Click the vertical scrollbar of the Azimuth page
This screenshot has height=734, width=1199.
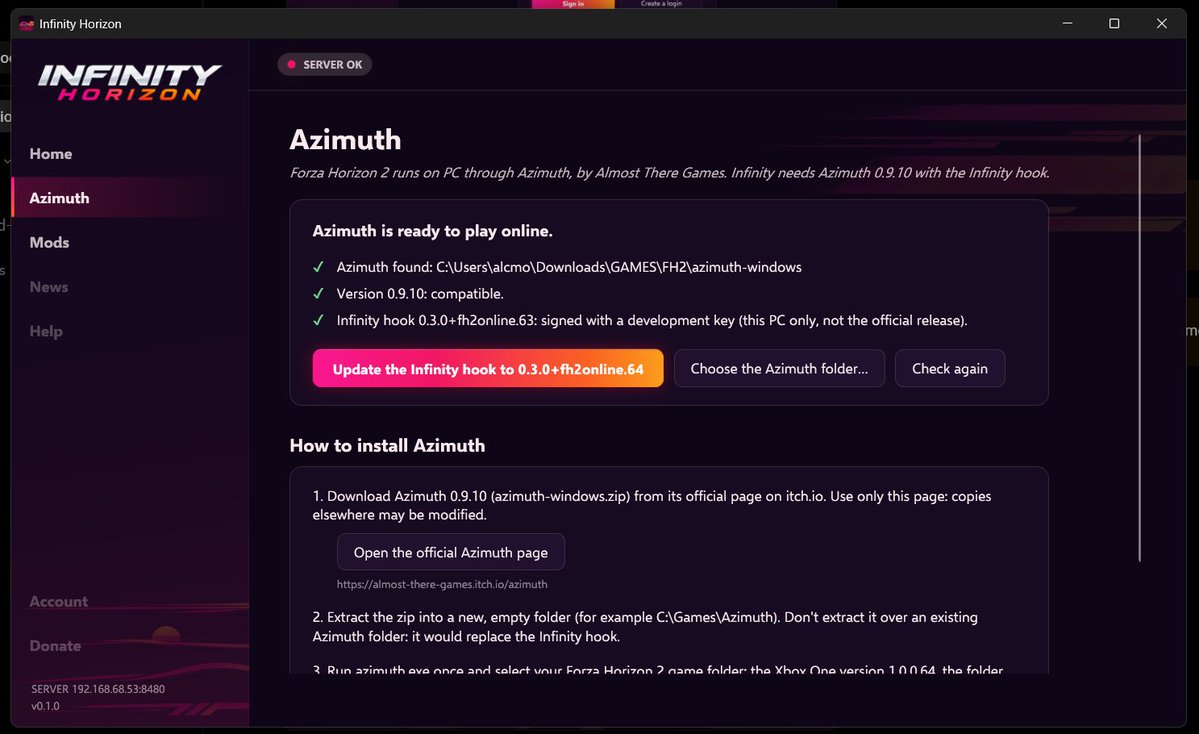click(x=1139, y=348)
